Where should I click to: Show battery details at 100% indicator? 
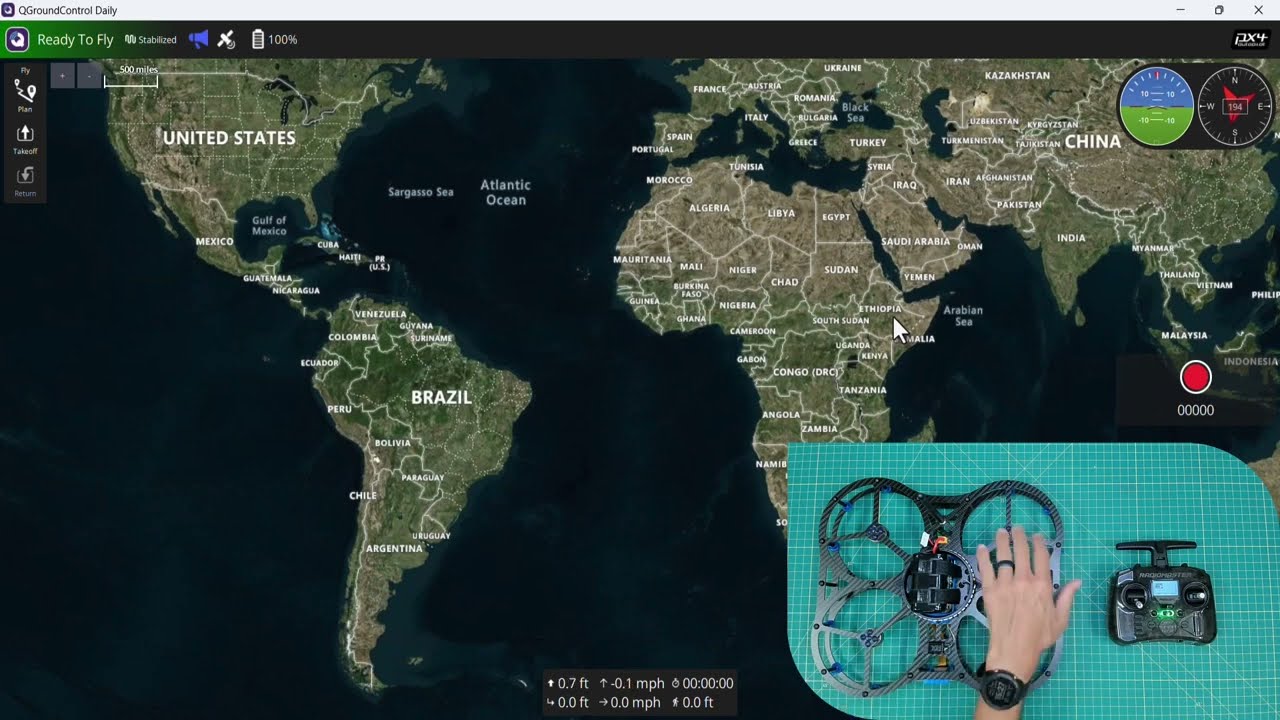274,40
